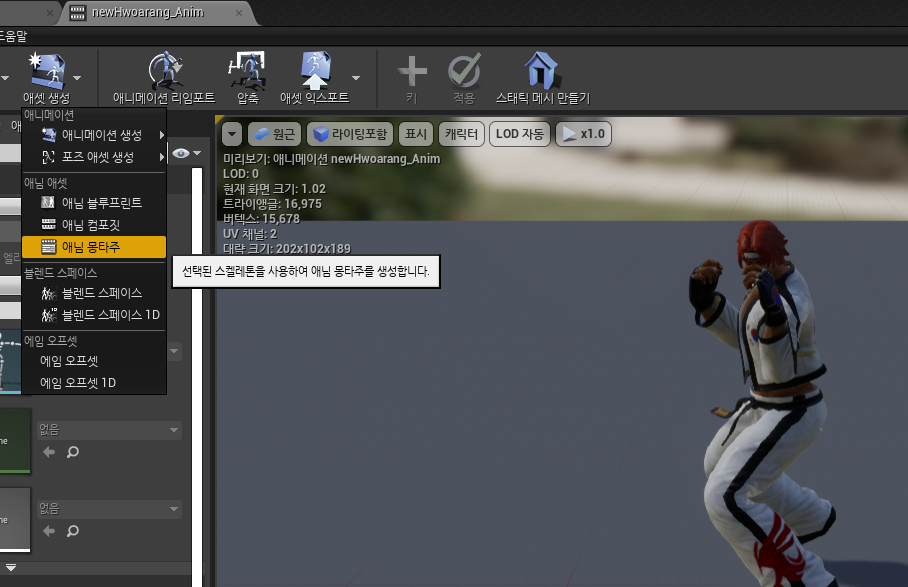Click upper slot's use-selected arrow icon

click(x=49, y=452)
